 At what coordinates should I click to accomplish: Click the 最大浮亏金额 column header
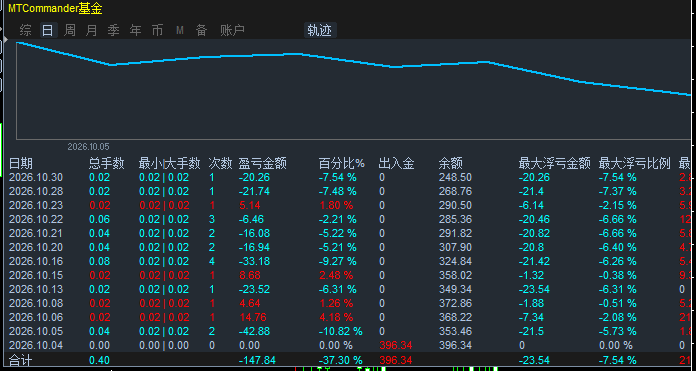(x=554, y=163)
